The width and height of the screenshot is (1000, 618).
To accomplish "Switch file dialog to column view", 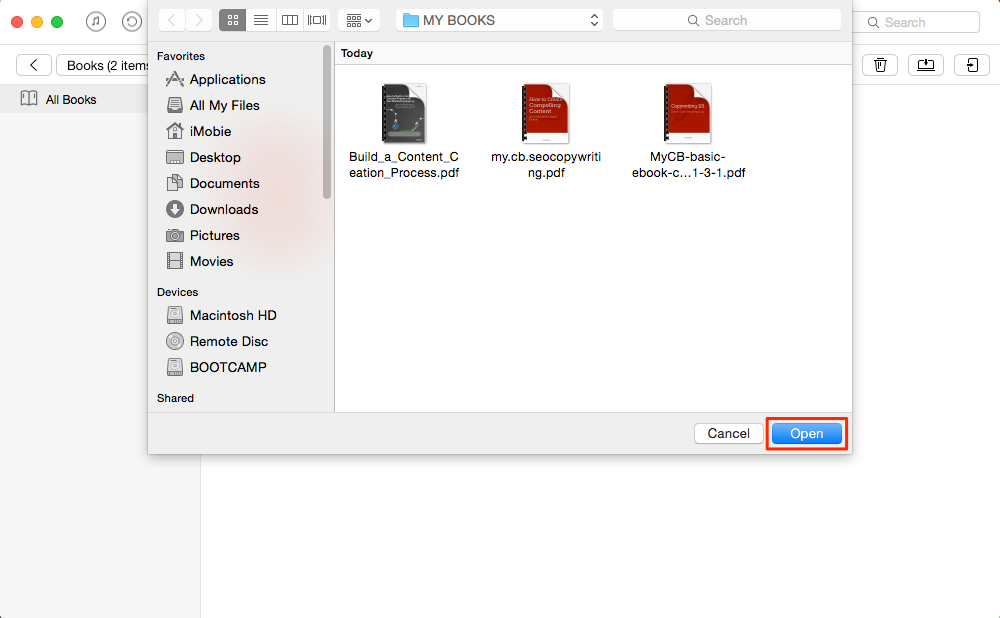I will click(289, 20).
